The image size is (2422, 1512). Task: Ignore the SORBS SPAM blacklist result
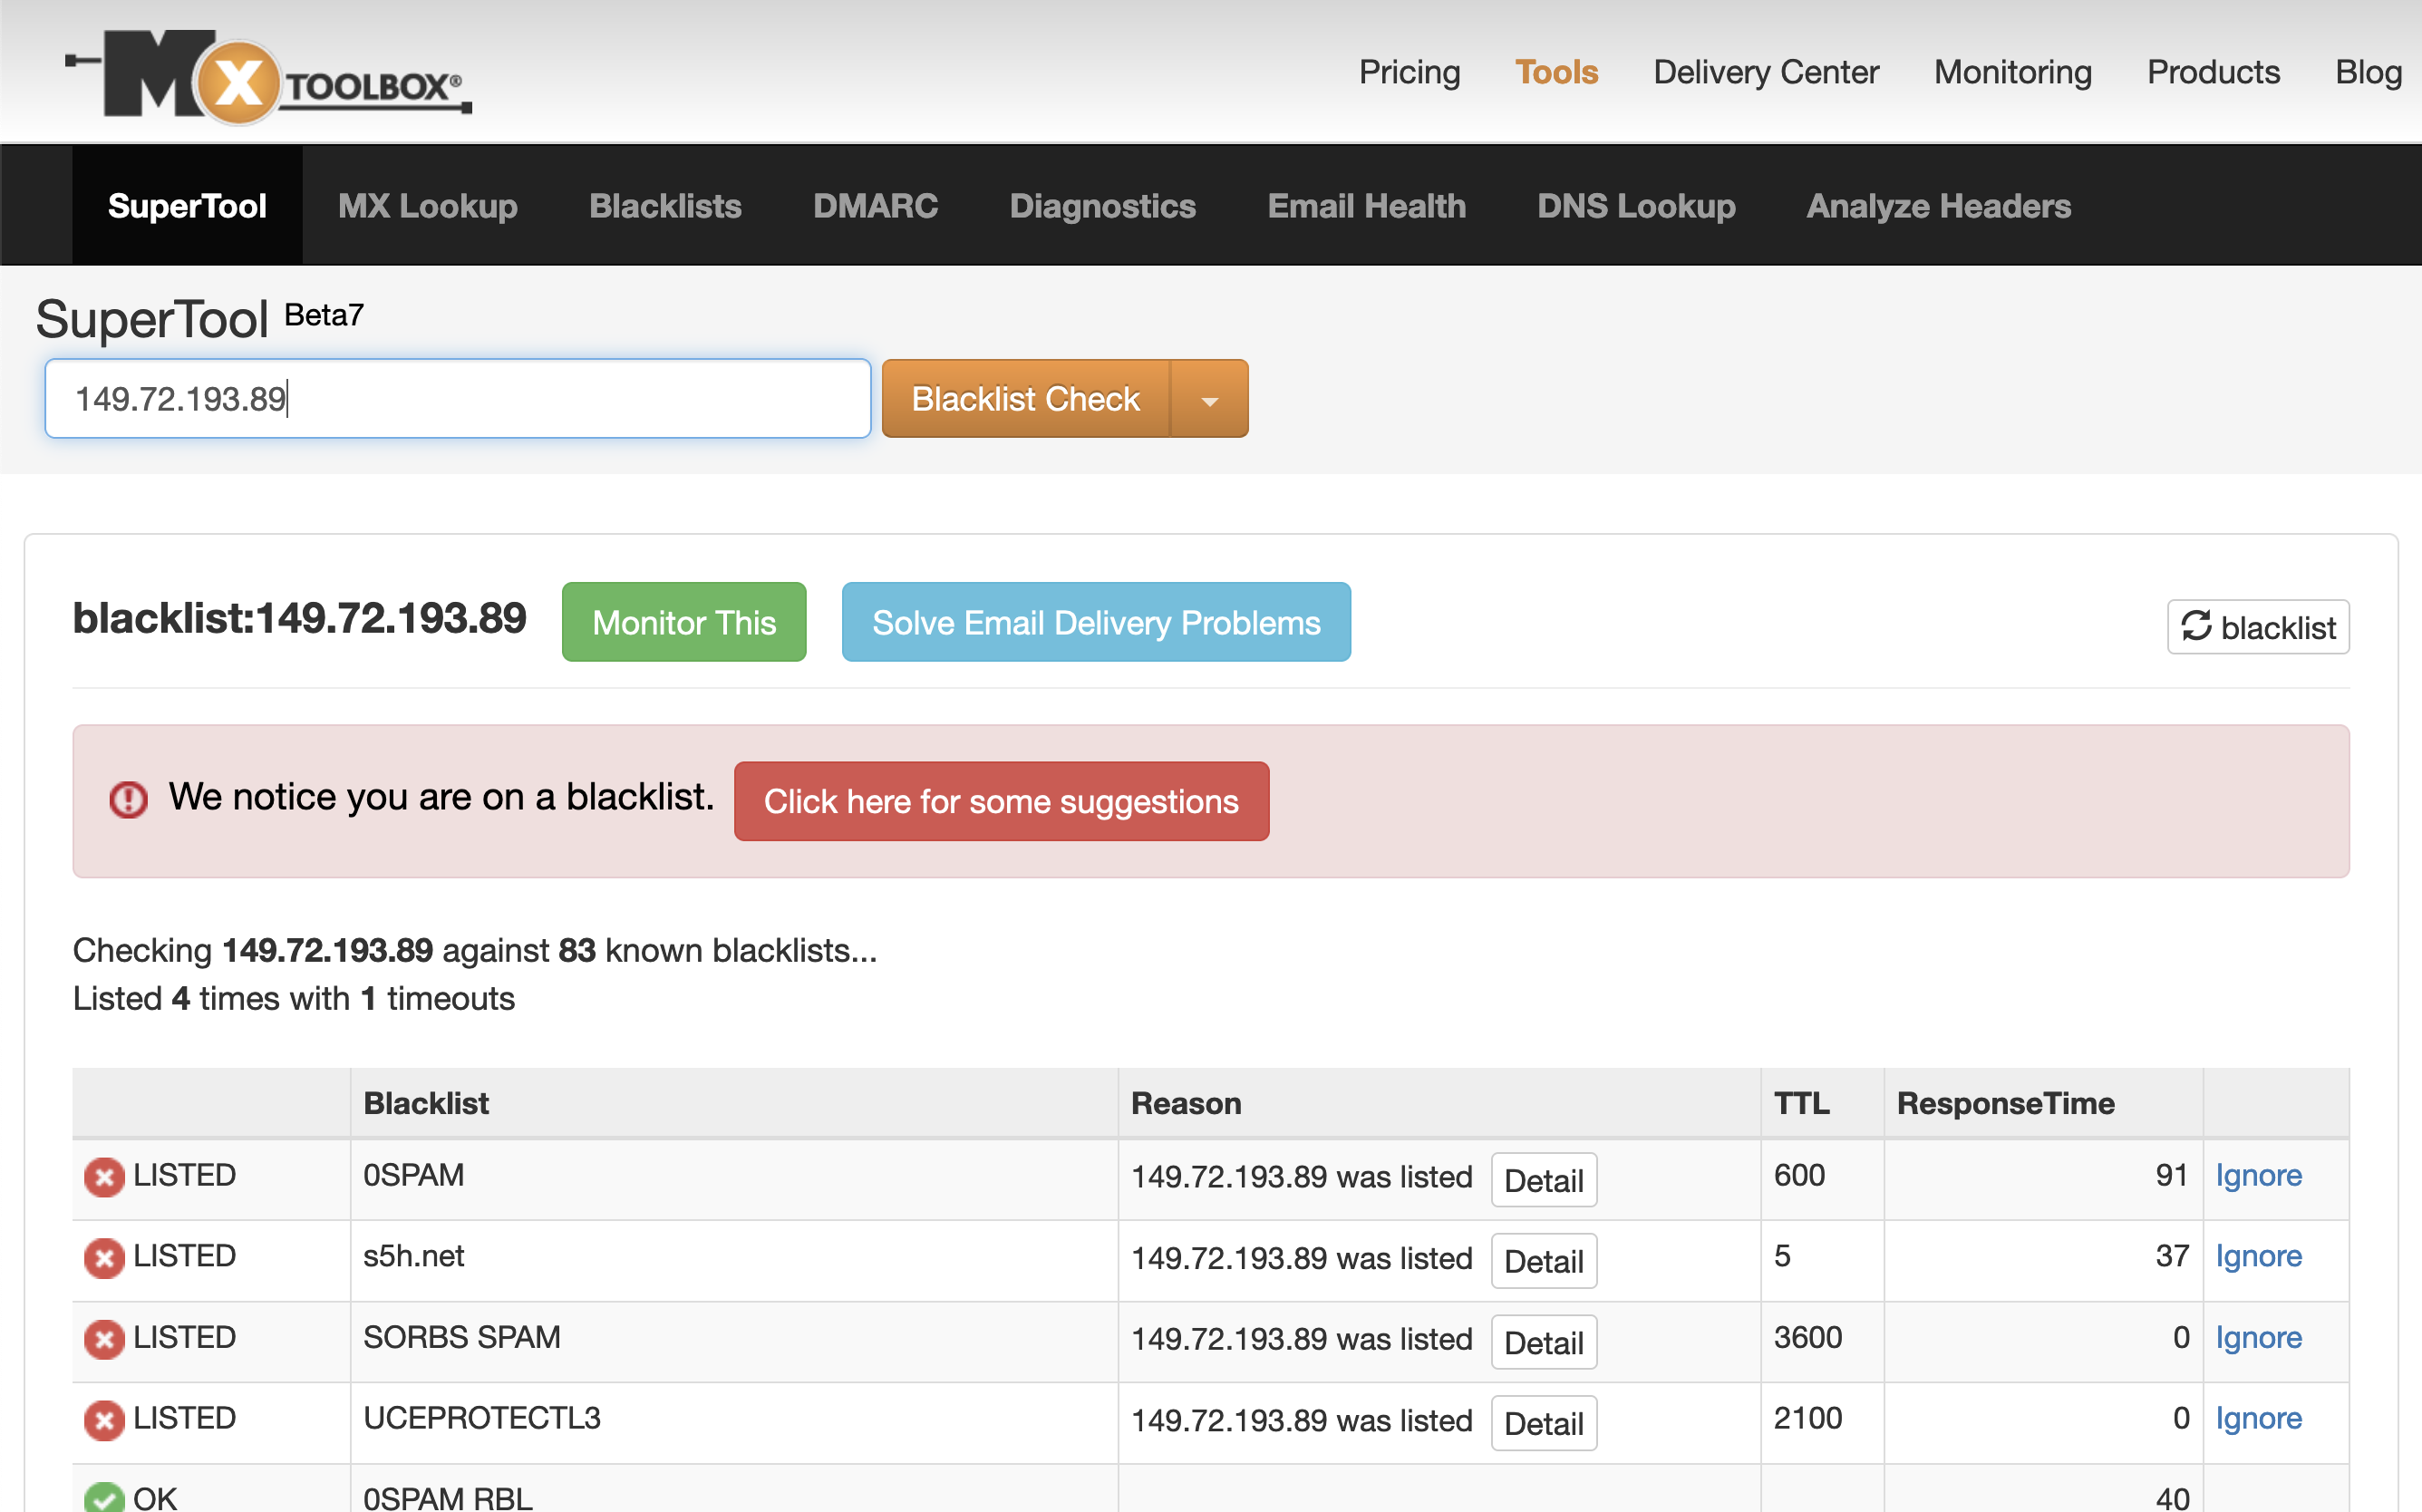click(x=2258, y=1337)
